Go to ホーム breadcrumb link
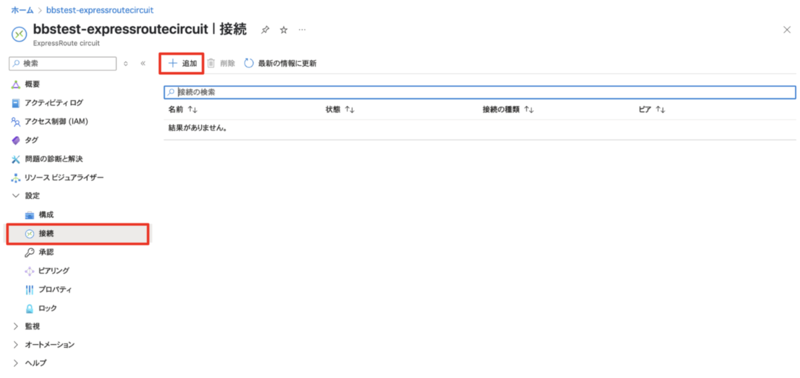The height and width of the screenshot is (378, 800). pos(22,10)
